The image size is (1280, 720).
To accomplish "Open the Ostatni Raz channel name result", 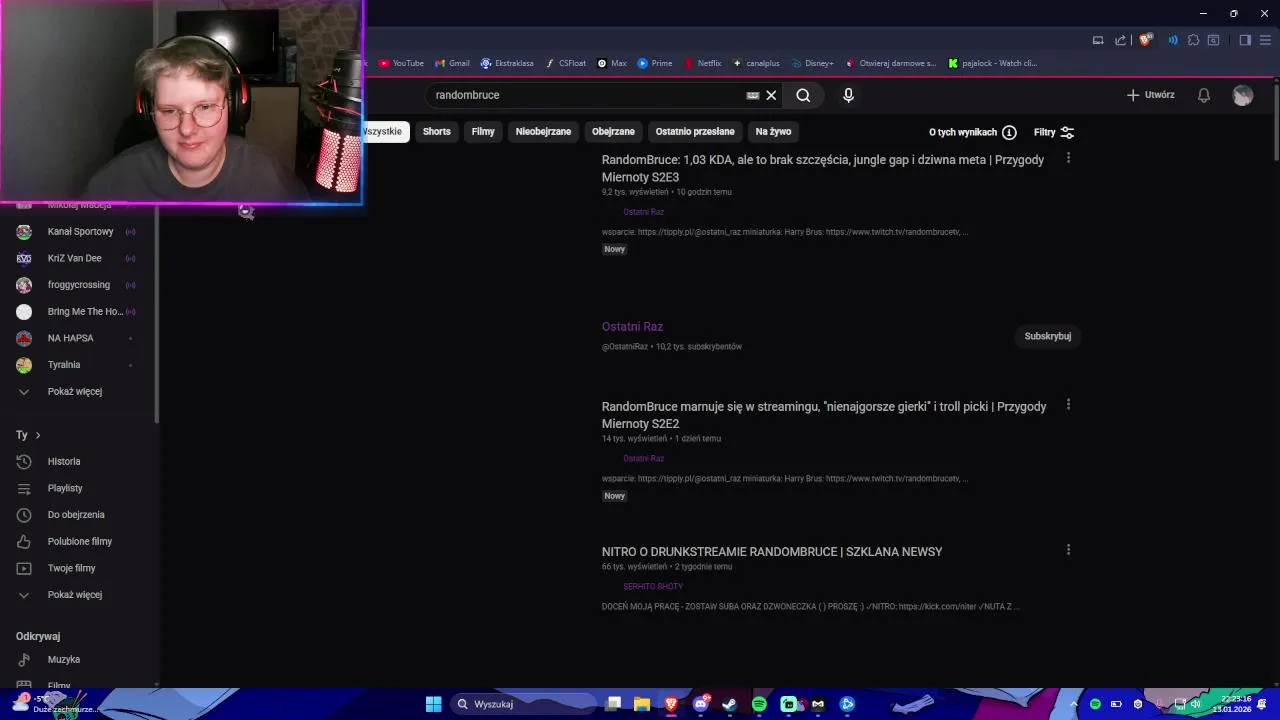I will tap(632, 327).
